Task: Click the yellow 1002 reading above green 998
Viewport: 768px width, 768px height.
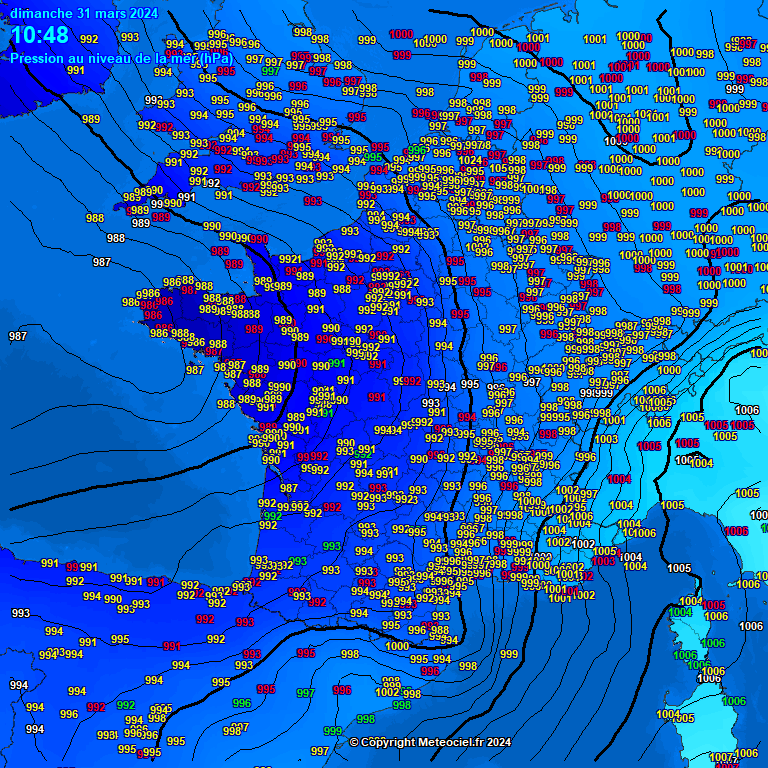Action: (388, 692)
